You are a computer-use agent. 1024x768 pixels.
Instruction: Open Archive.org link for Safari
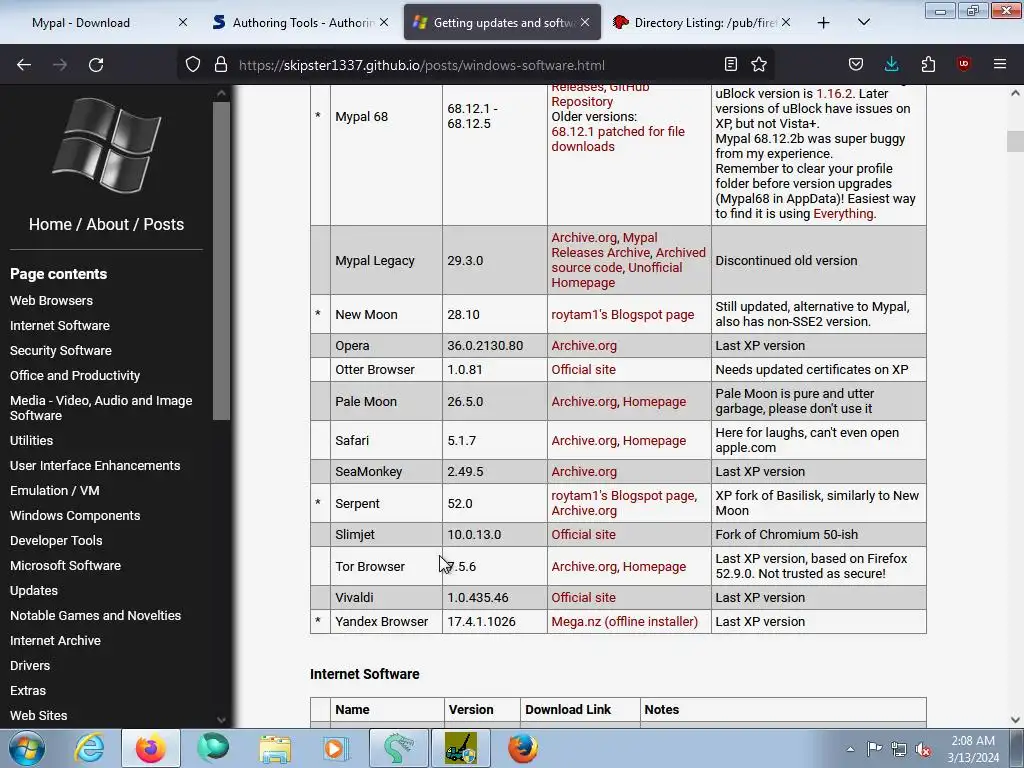pos(584,441)
